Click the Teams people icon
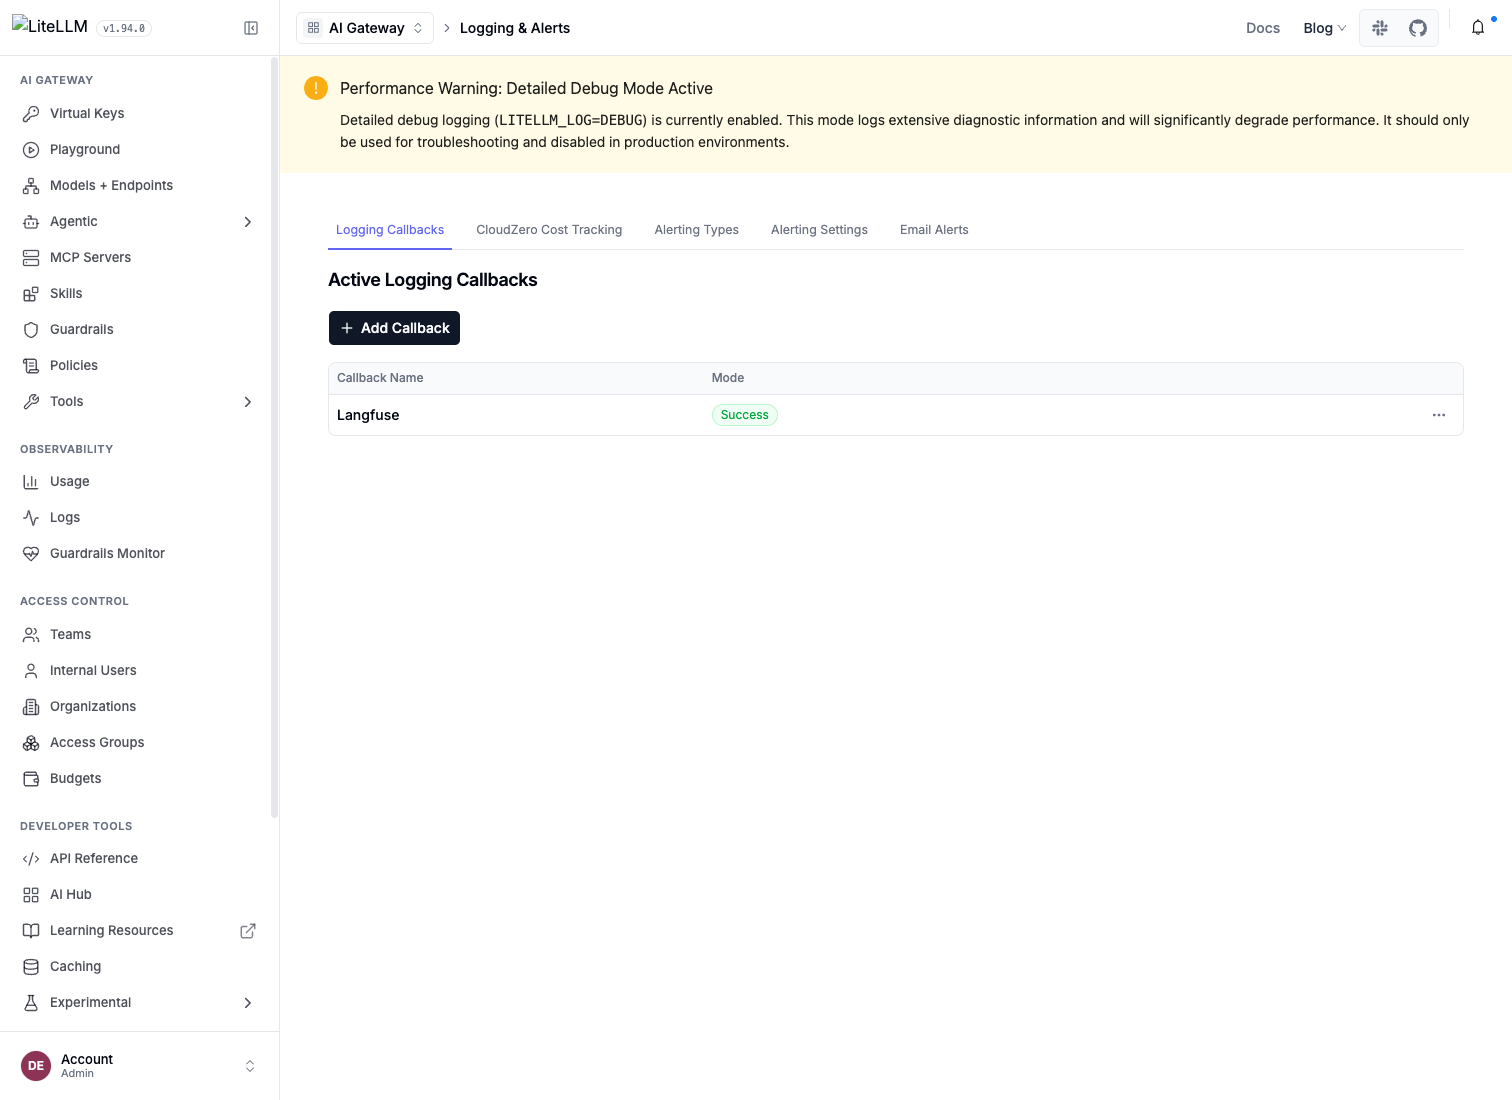 point(31,635)
